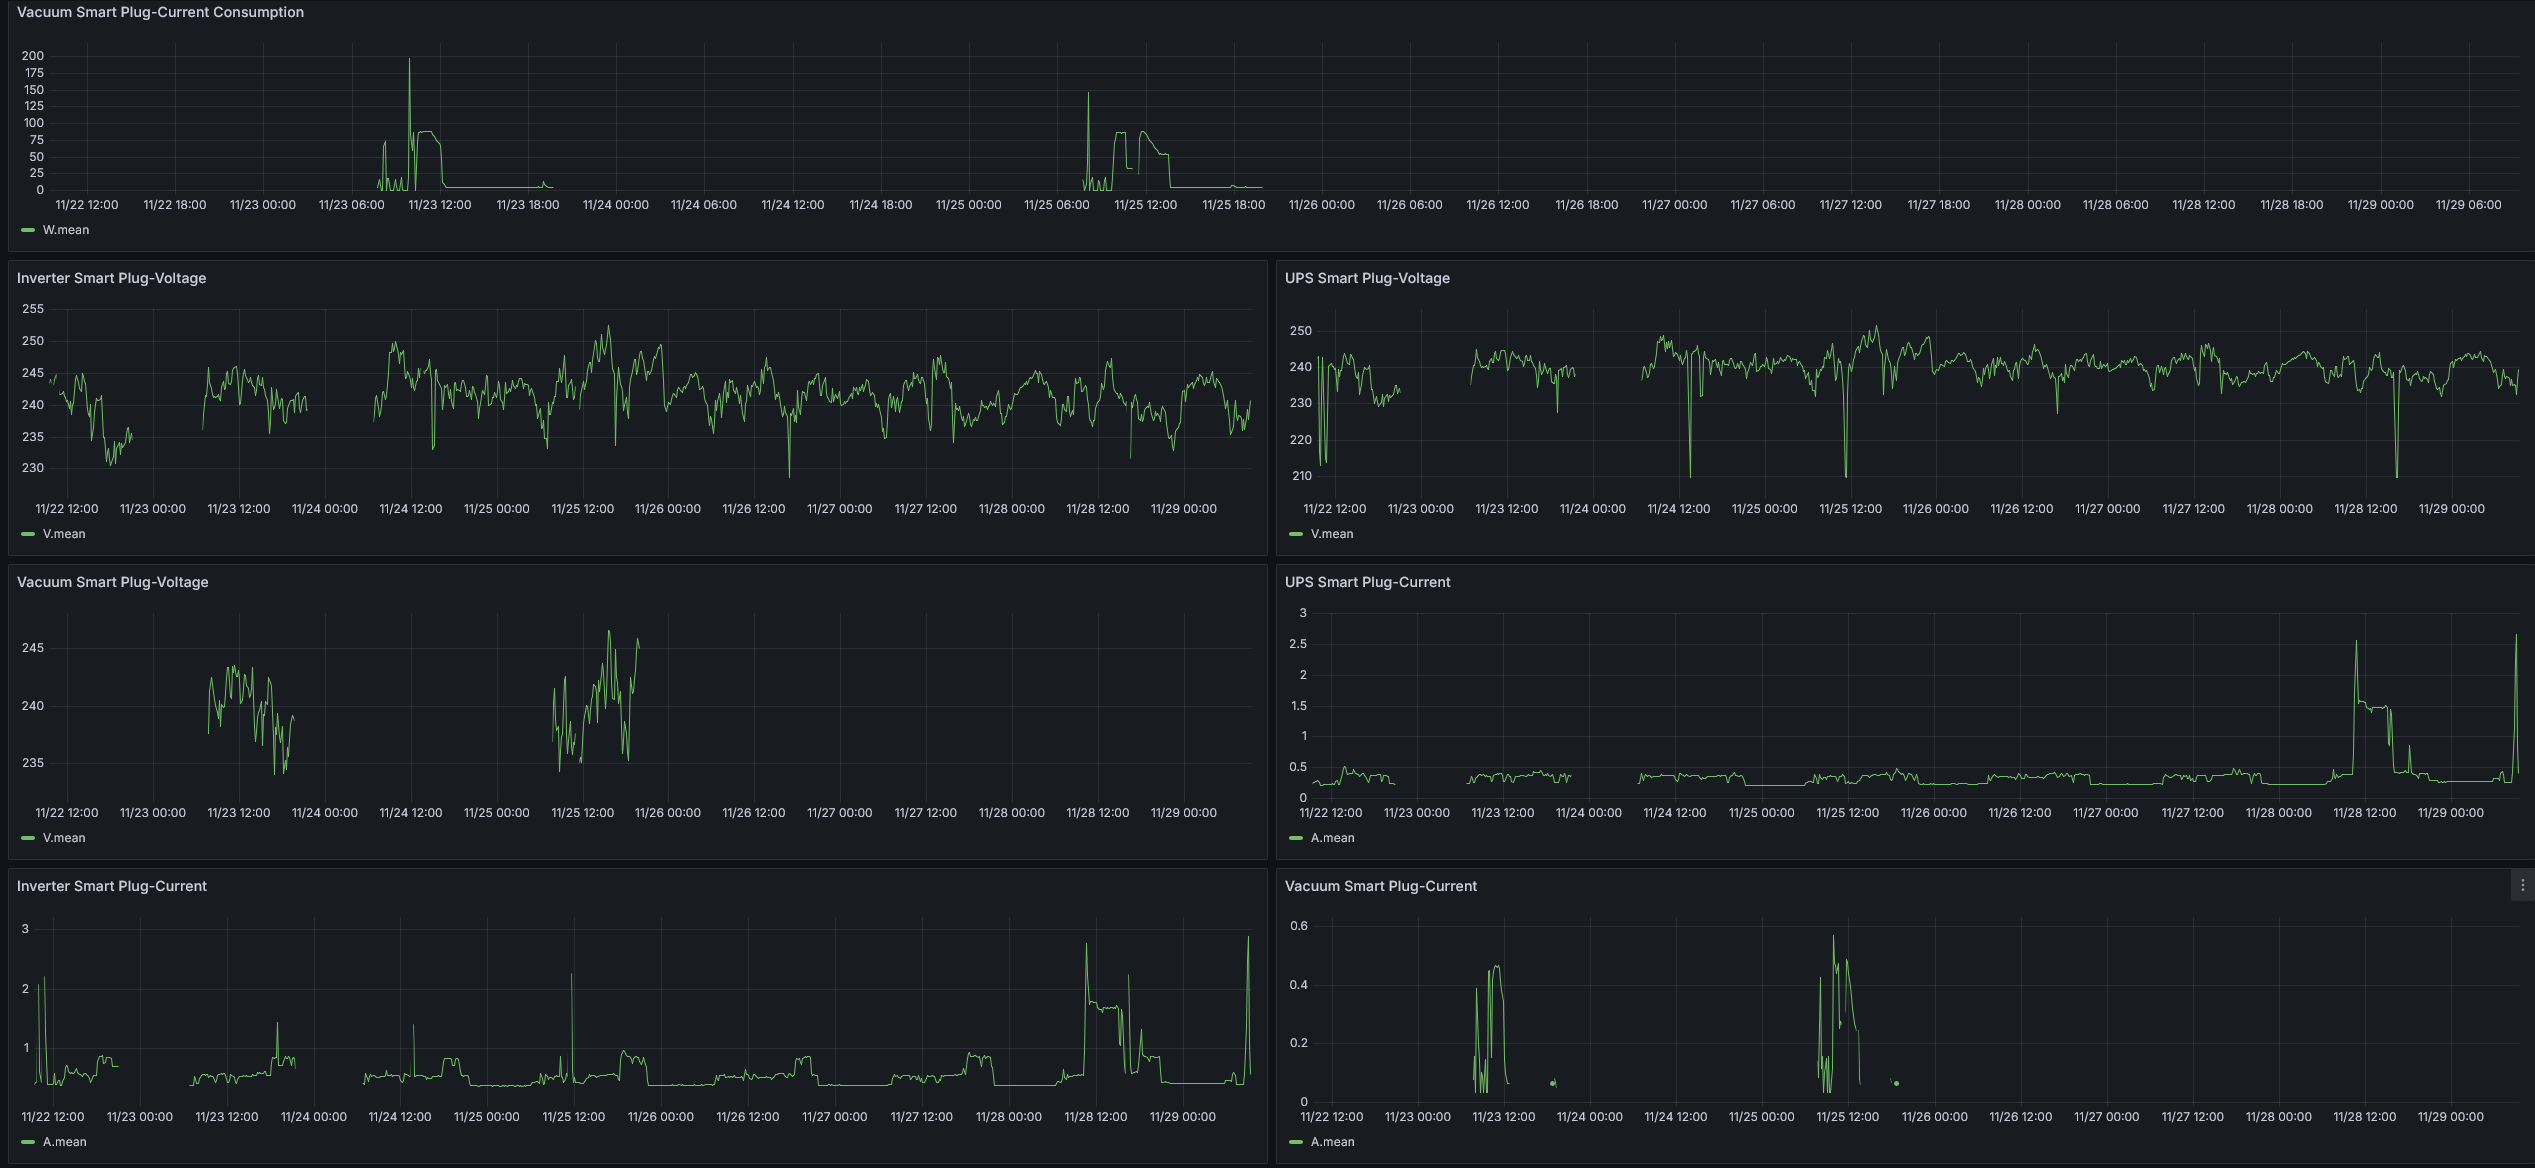Click Inverter Smart Plug-Current panel title
Screen dimensions: 2535x1168
coord(111,886)
